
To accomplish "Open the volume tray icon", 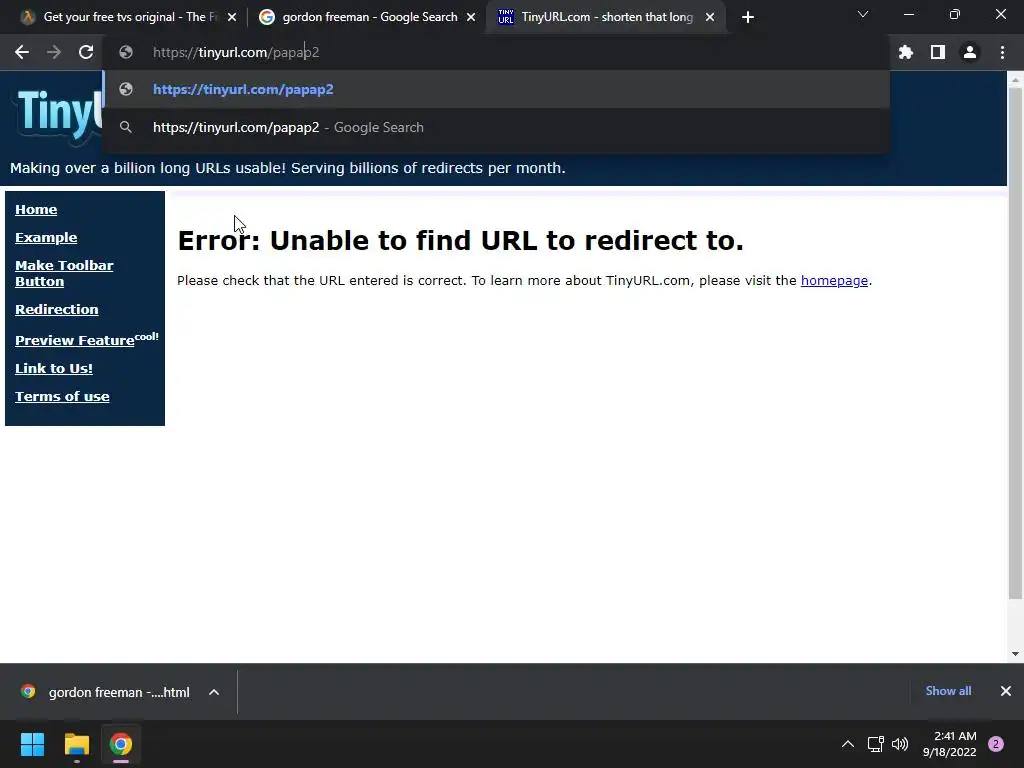I will (x=900, y=744).
